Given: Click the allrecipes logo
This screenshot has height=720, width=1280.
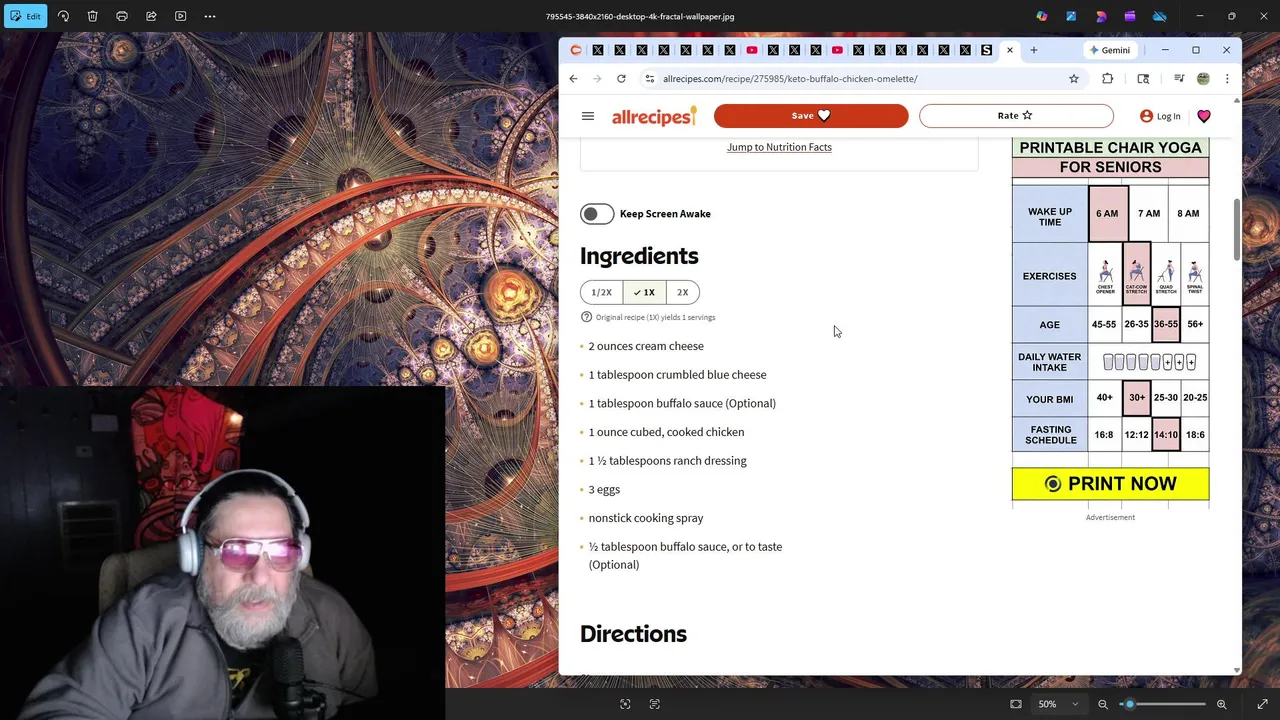Looking at the screenshot, I should click(654, 116).
